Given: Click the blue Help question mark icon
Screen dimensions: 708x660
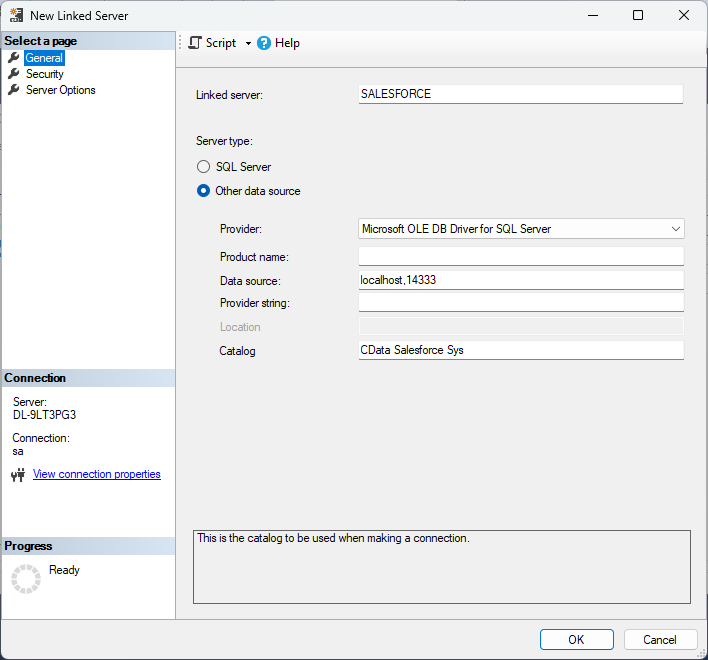Looking at the screenshot, I should tap(264, 43).
